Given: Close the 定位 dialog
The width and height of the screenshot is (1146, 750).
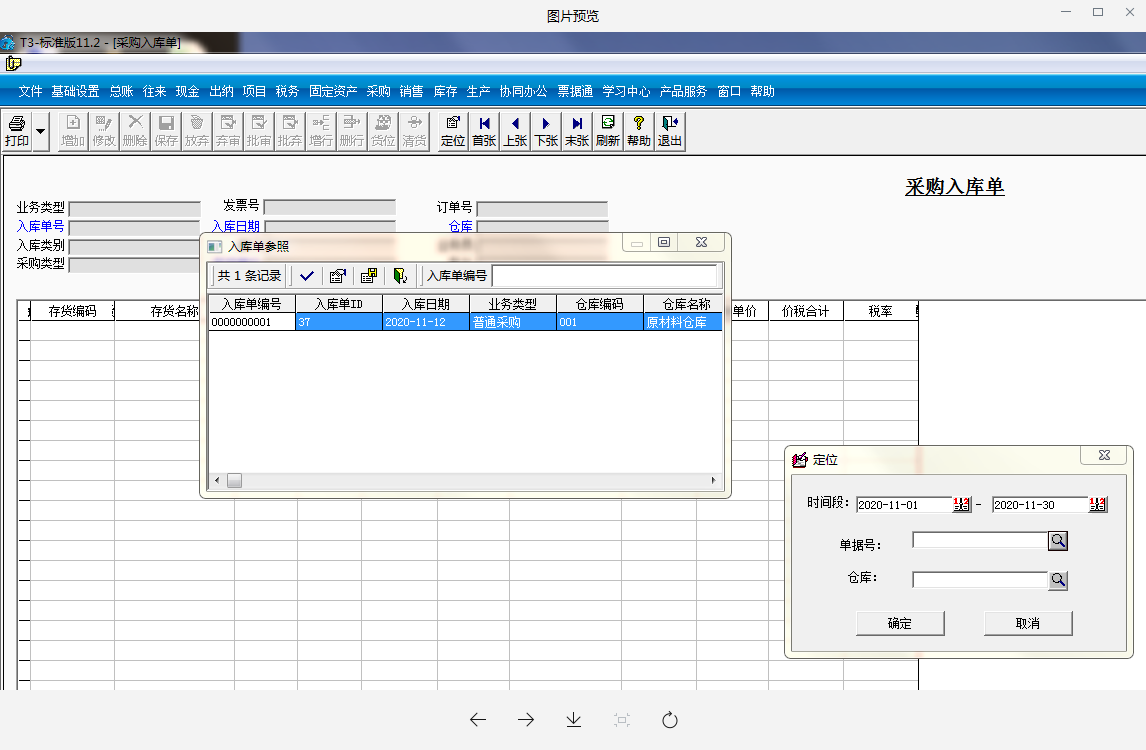Looking at the screenshot, I should (x=1104, y=455).
